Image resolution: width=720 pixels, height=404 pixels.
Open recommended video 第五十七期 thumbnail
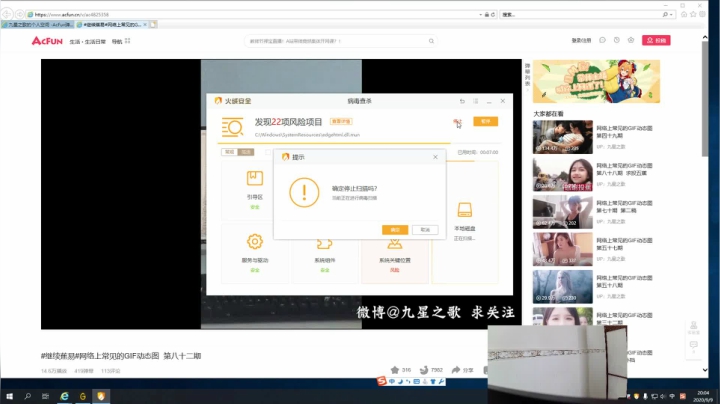pyautogui.click(x=562, y=249)
